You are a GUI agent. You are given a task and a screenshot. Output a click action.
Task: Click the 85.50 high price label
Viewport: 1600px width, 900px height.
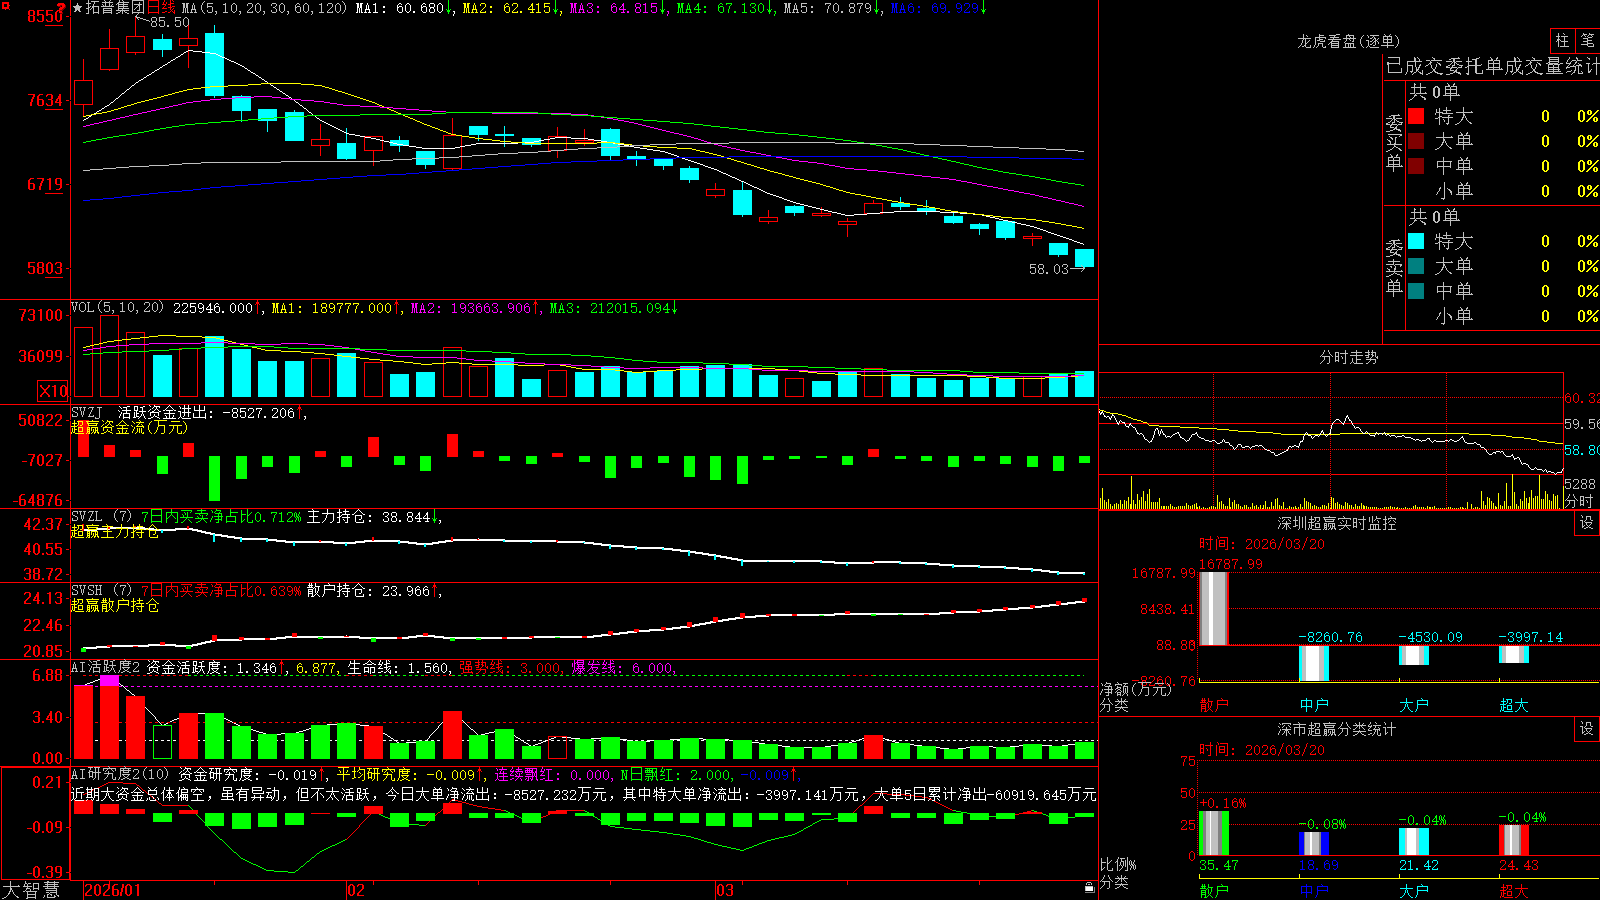pos(170,22)
